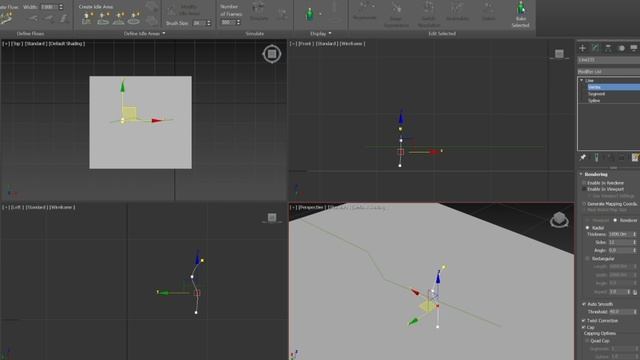The width and height of the screenshot is (640, 360).
Task: Click the Brush Size spinner arrows
Action: (209, 23)
